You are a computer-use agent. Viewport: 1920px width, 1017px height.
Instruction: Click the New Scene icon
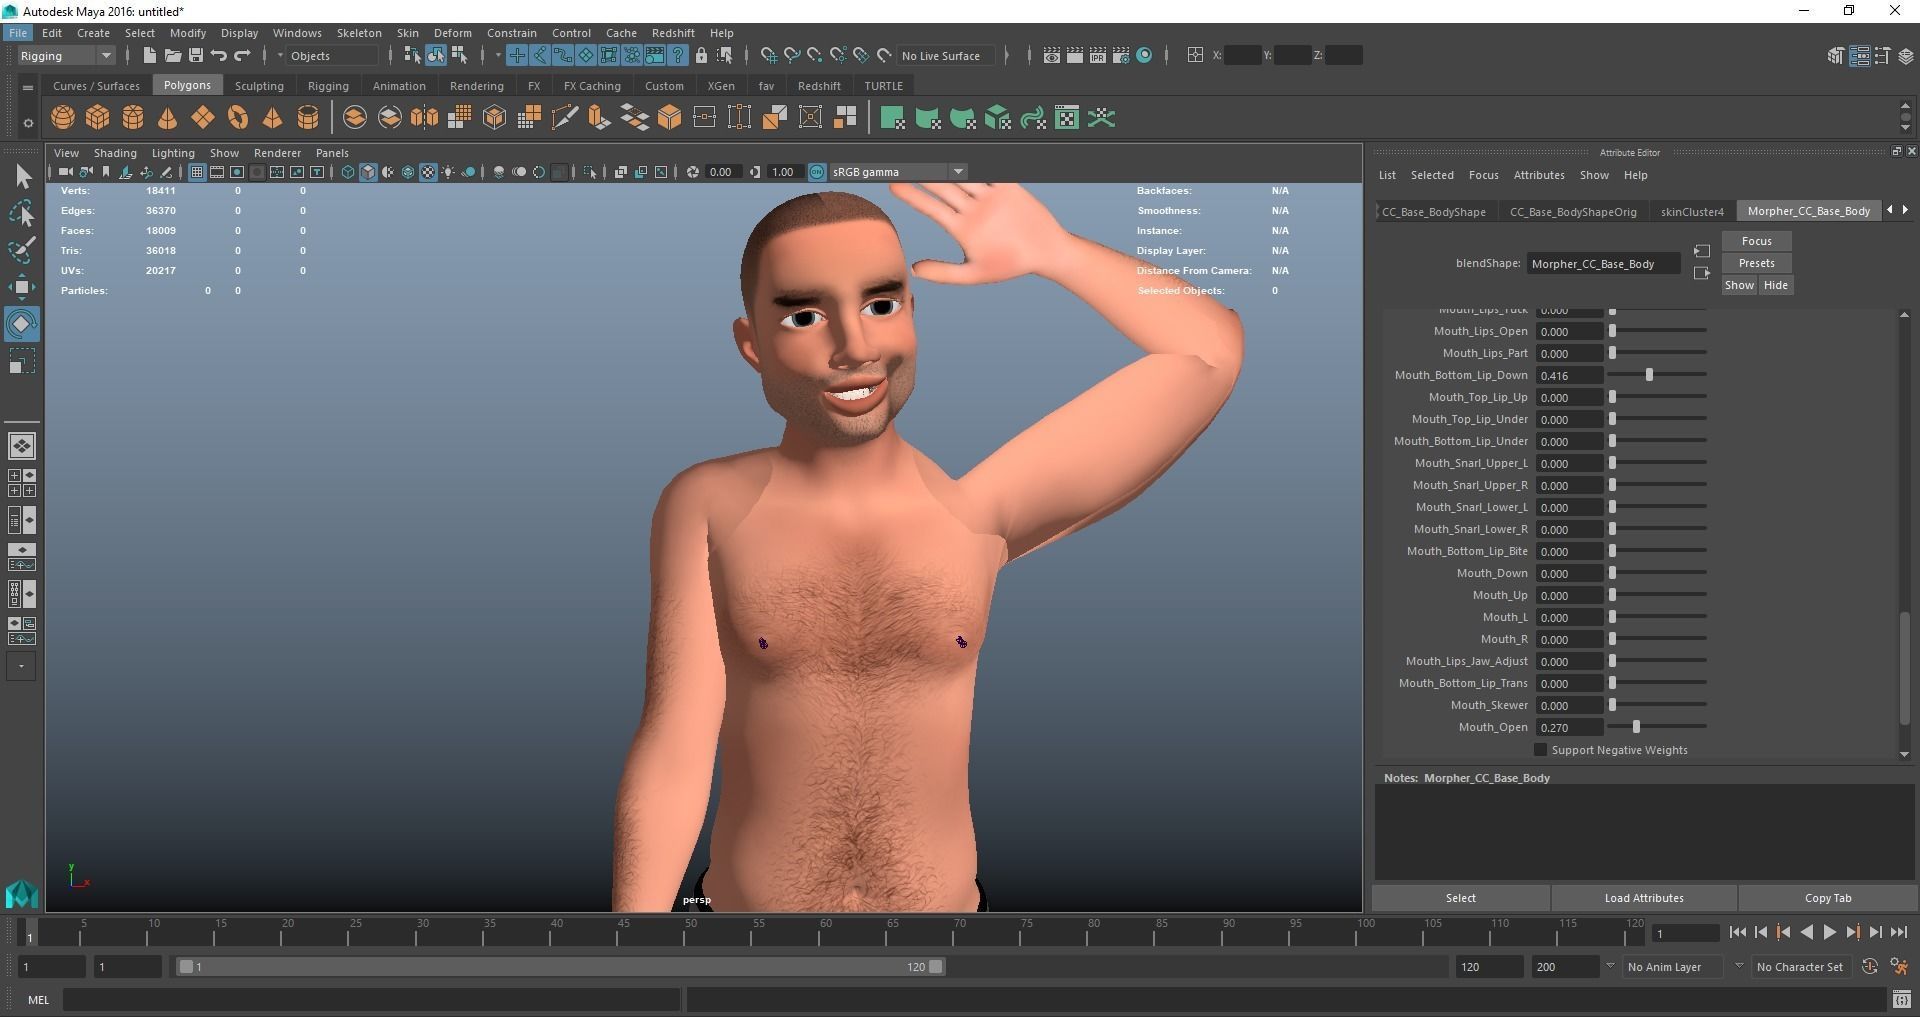[150, 56]
